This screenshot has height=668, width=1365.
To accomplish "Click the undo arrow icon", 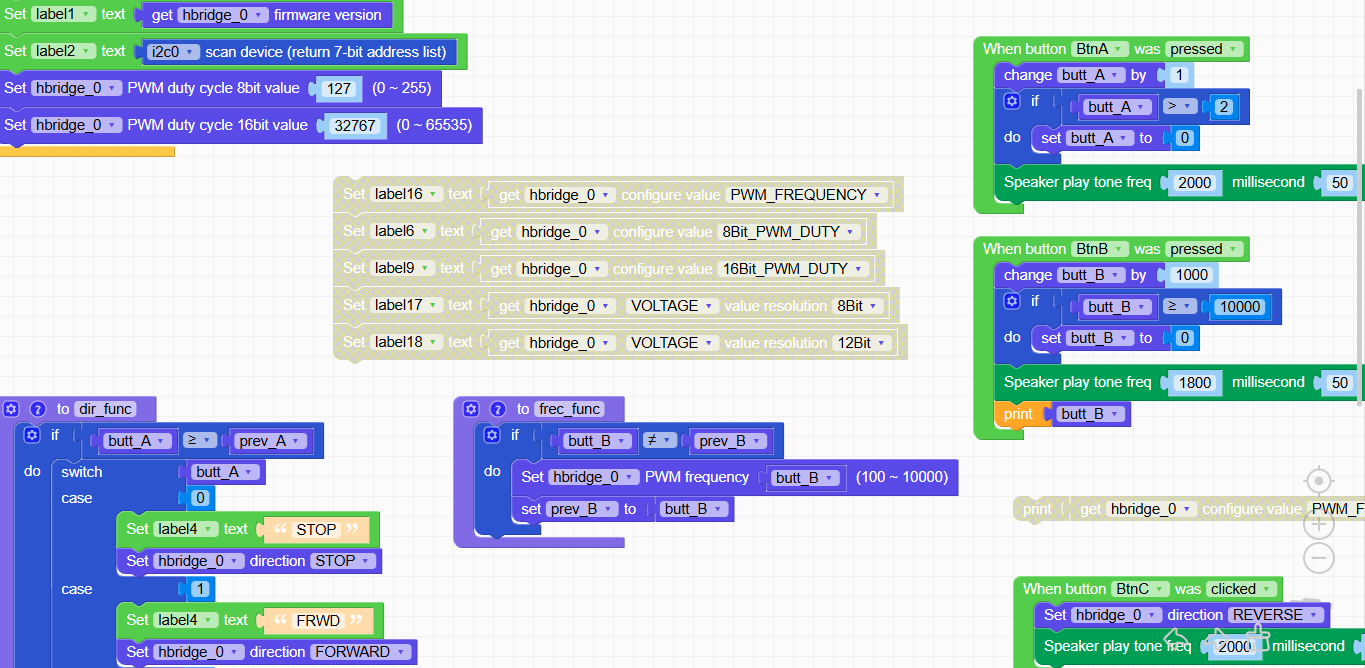I will 1177,637.
